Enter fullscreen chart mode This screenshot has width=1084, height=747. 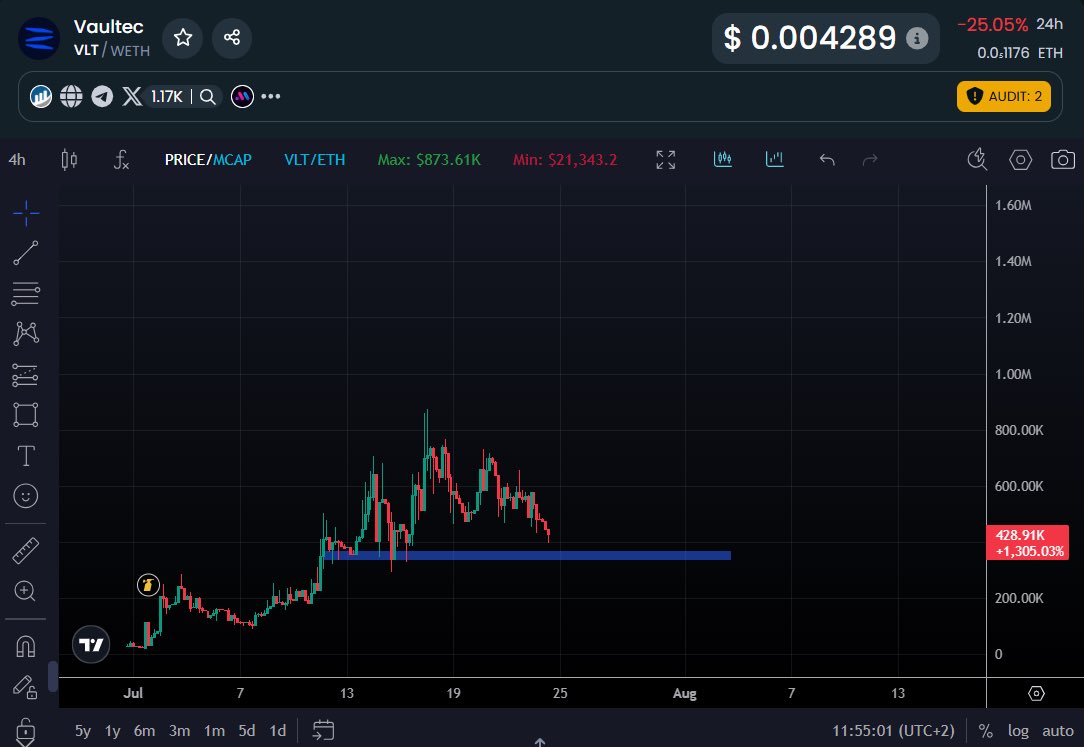click(666, 160)
